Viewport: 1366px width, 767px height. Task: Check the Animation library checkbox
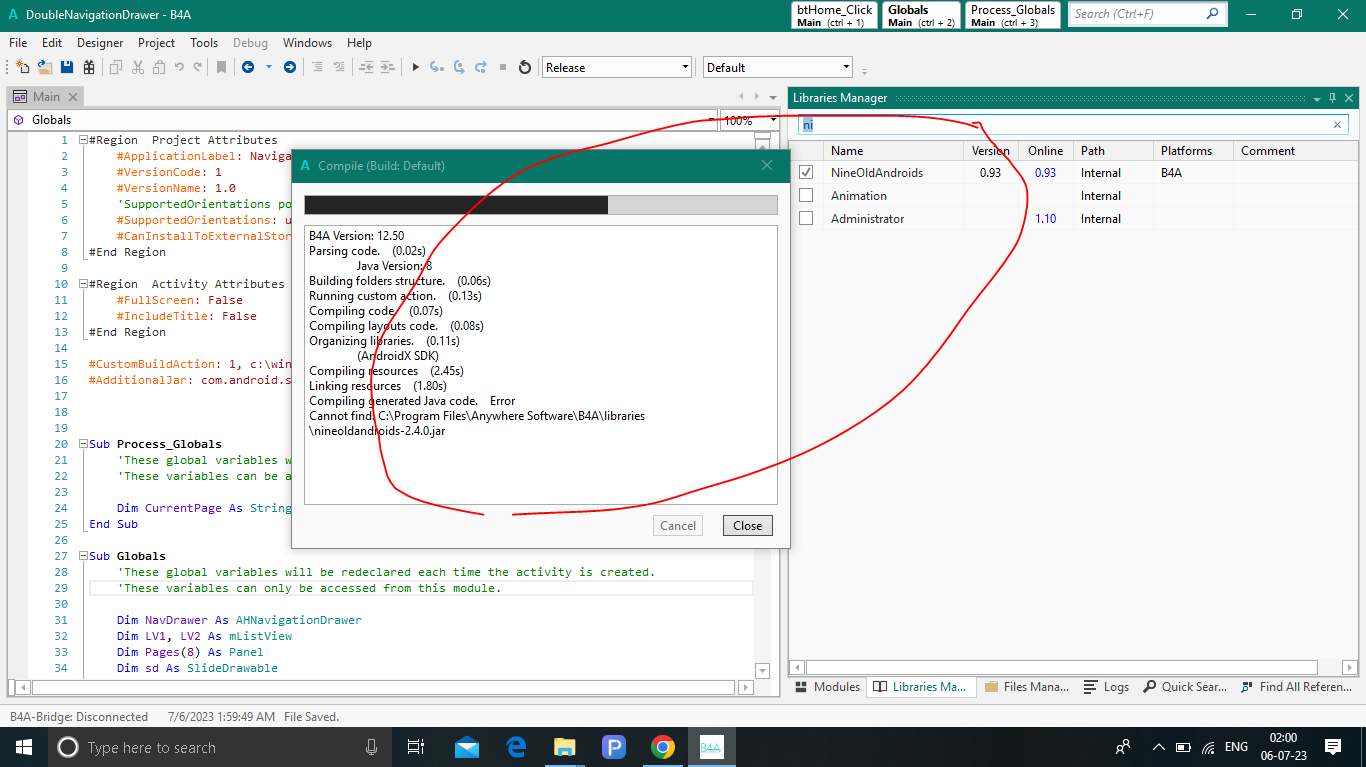[x=806, y=196]
